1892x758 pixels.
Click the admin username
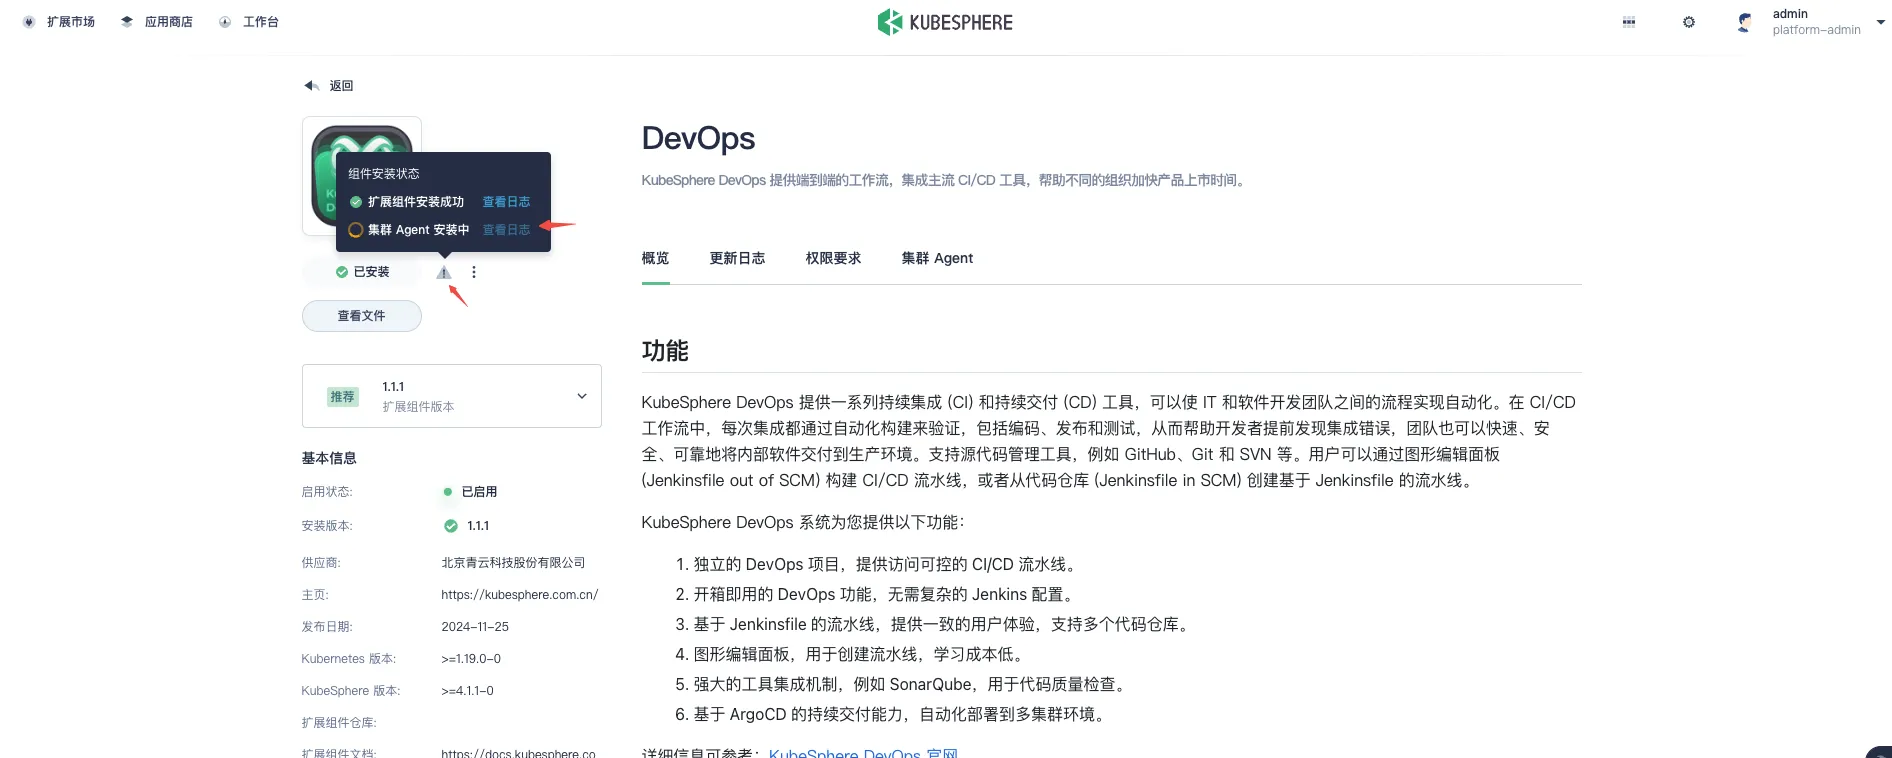[1790, 14]
